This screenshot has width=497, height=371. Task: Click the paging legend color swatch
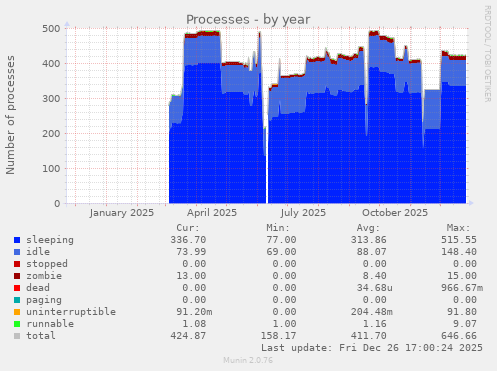pyautogui.click(x=17, y=300)
